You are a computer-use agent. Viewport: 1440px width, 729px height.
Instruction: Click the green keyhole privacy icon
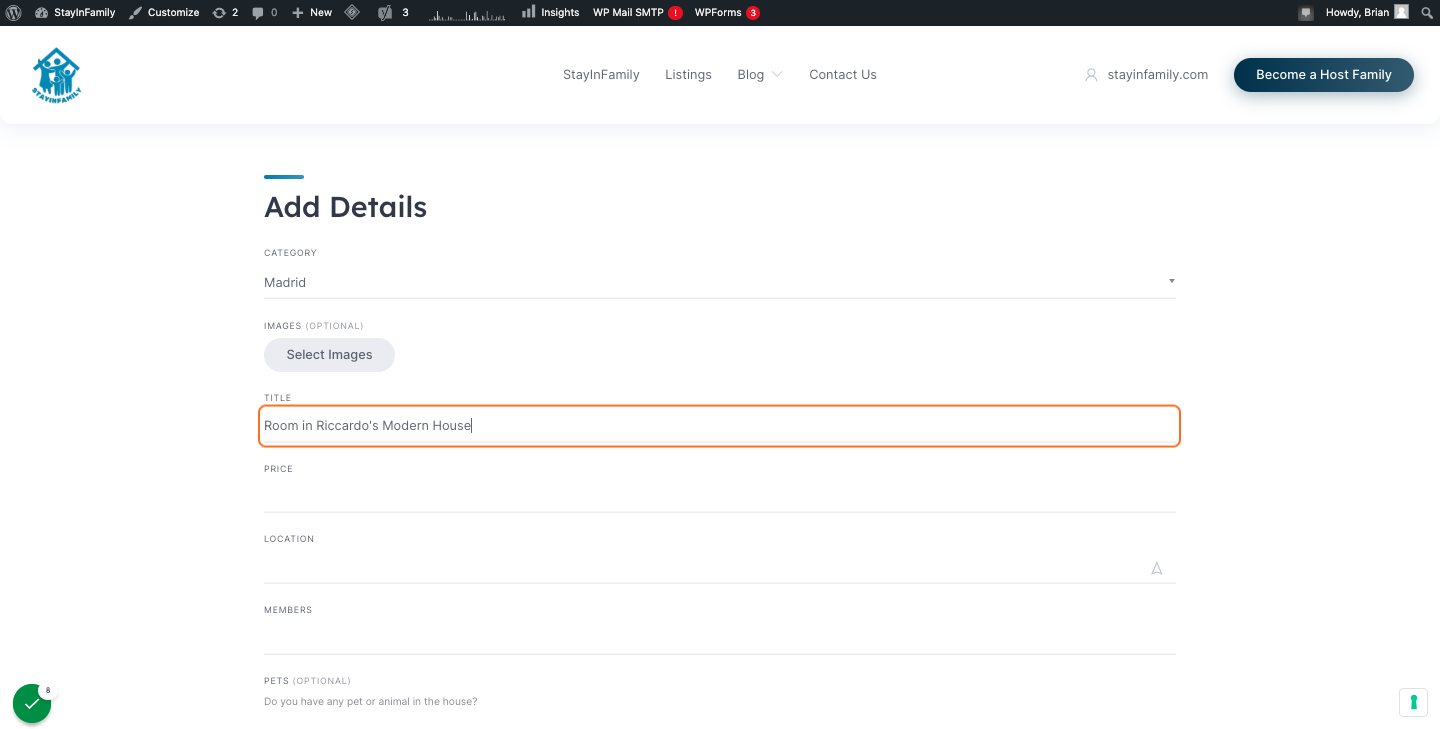1413,702
